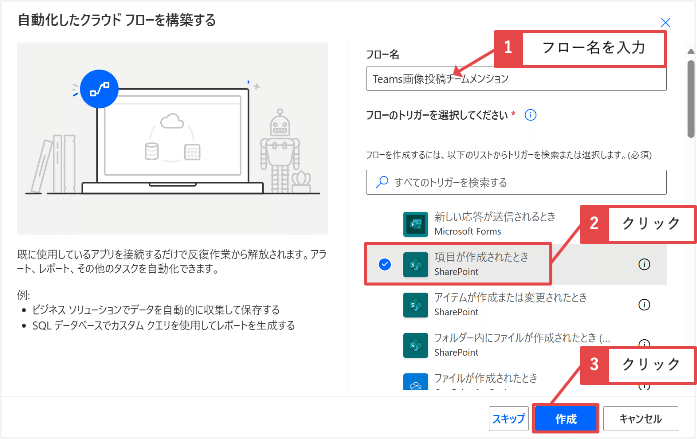Select the フォルダー内にファイルが作成されたとき trigger text
This screenshot has width=697, height=439.
click(x=522, y=338)
